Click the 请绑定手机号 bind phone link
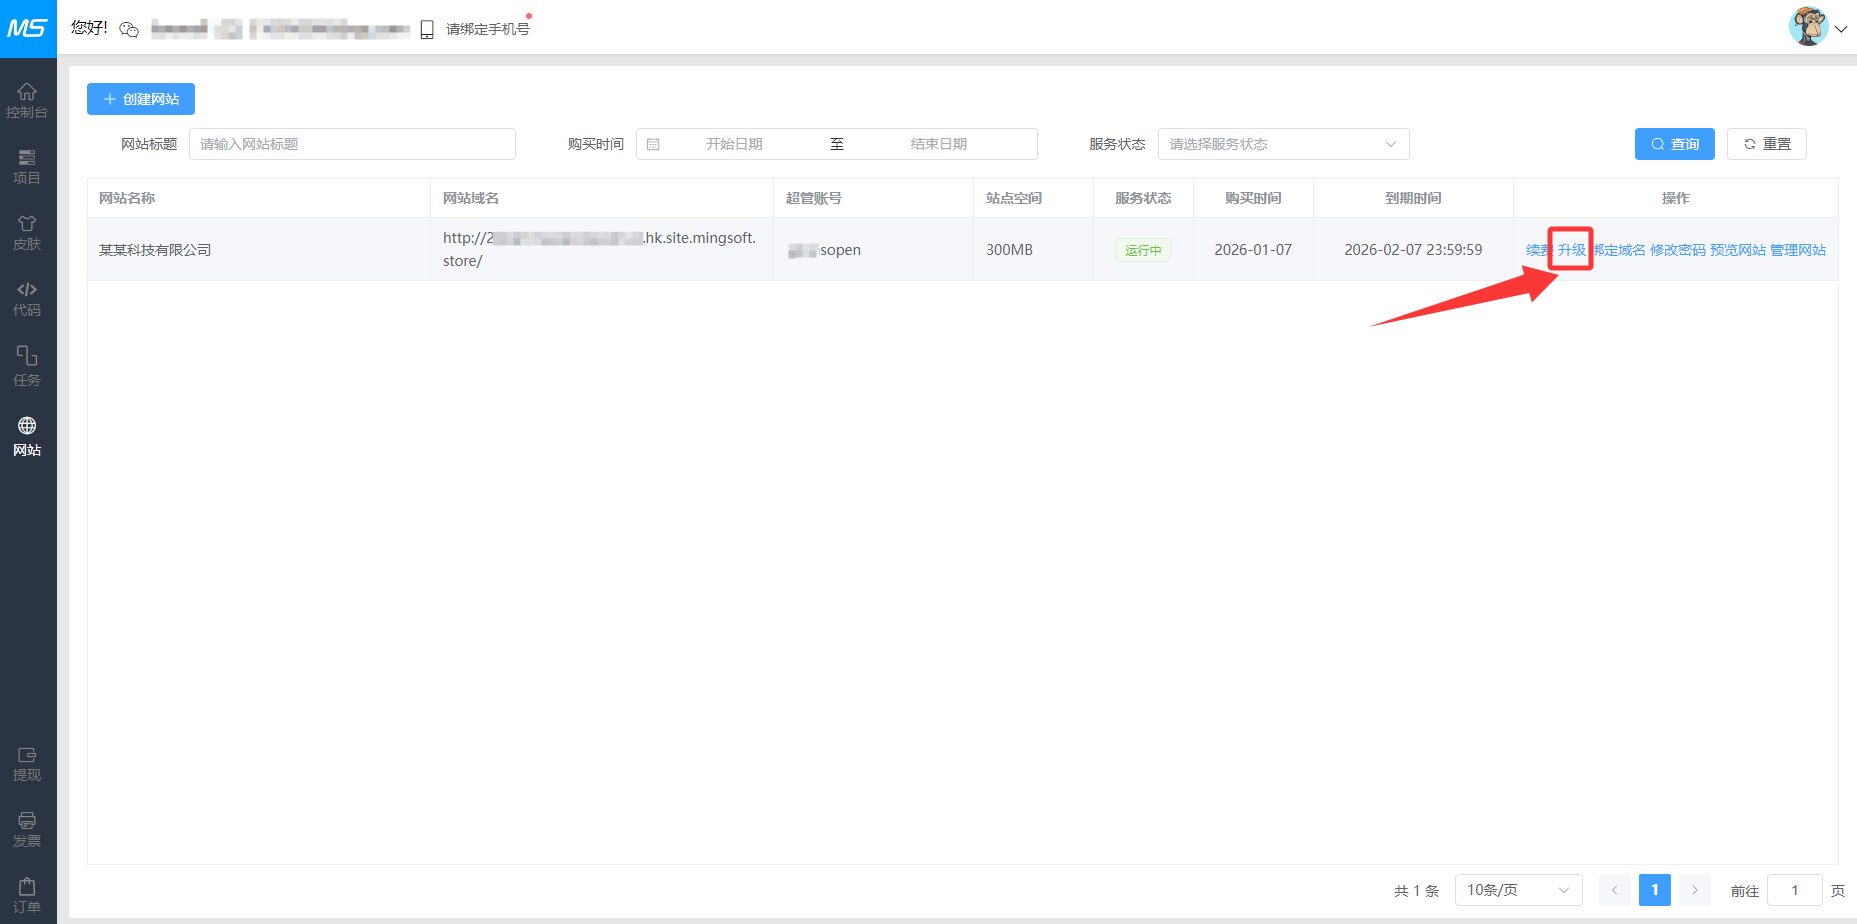Image resolution: width=1857 pixels, height=924 pixels. (x=487, y=29)
